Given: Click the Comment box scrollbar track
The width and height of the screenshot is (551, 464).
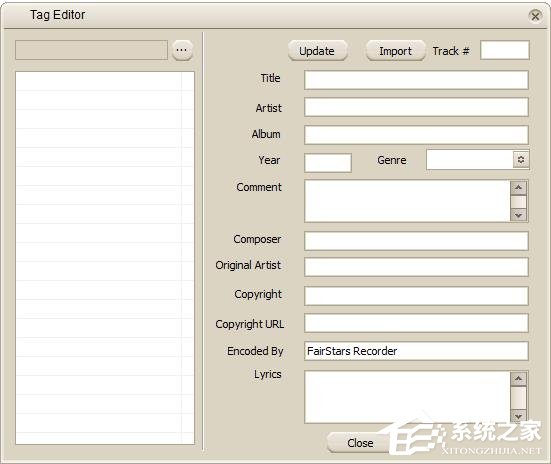Looking at the screenshot, I should 518,202.
